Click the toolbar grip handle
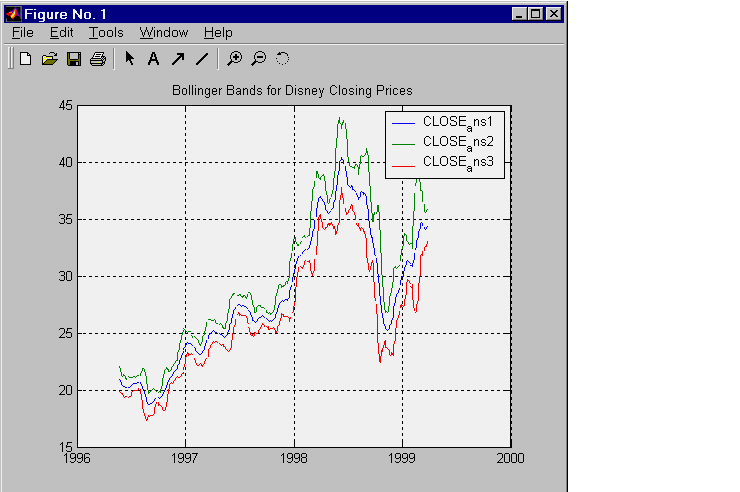740x492 pixels. 10,59
